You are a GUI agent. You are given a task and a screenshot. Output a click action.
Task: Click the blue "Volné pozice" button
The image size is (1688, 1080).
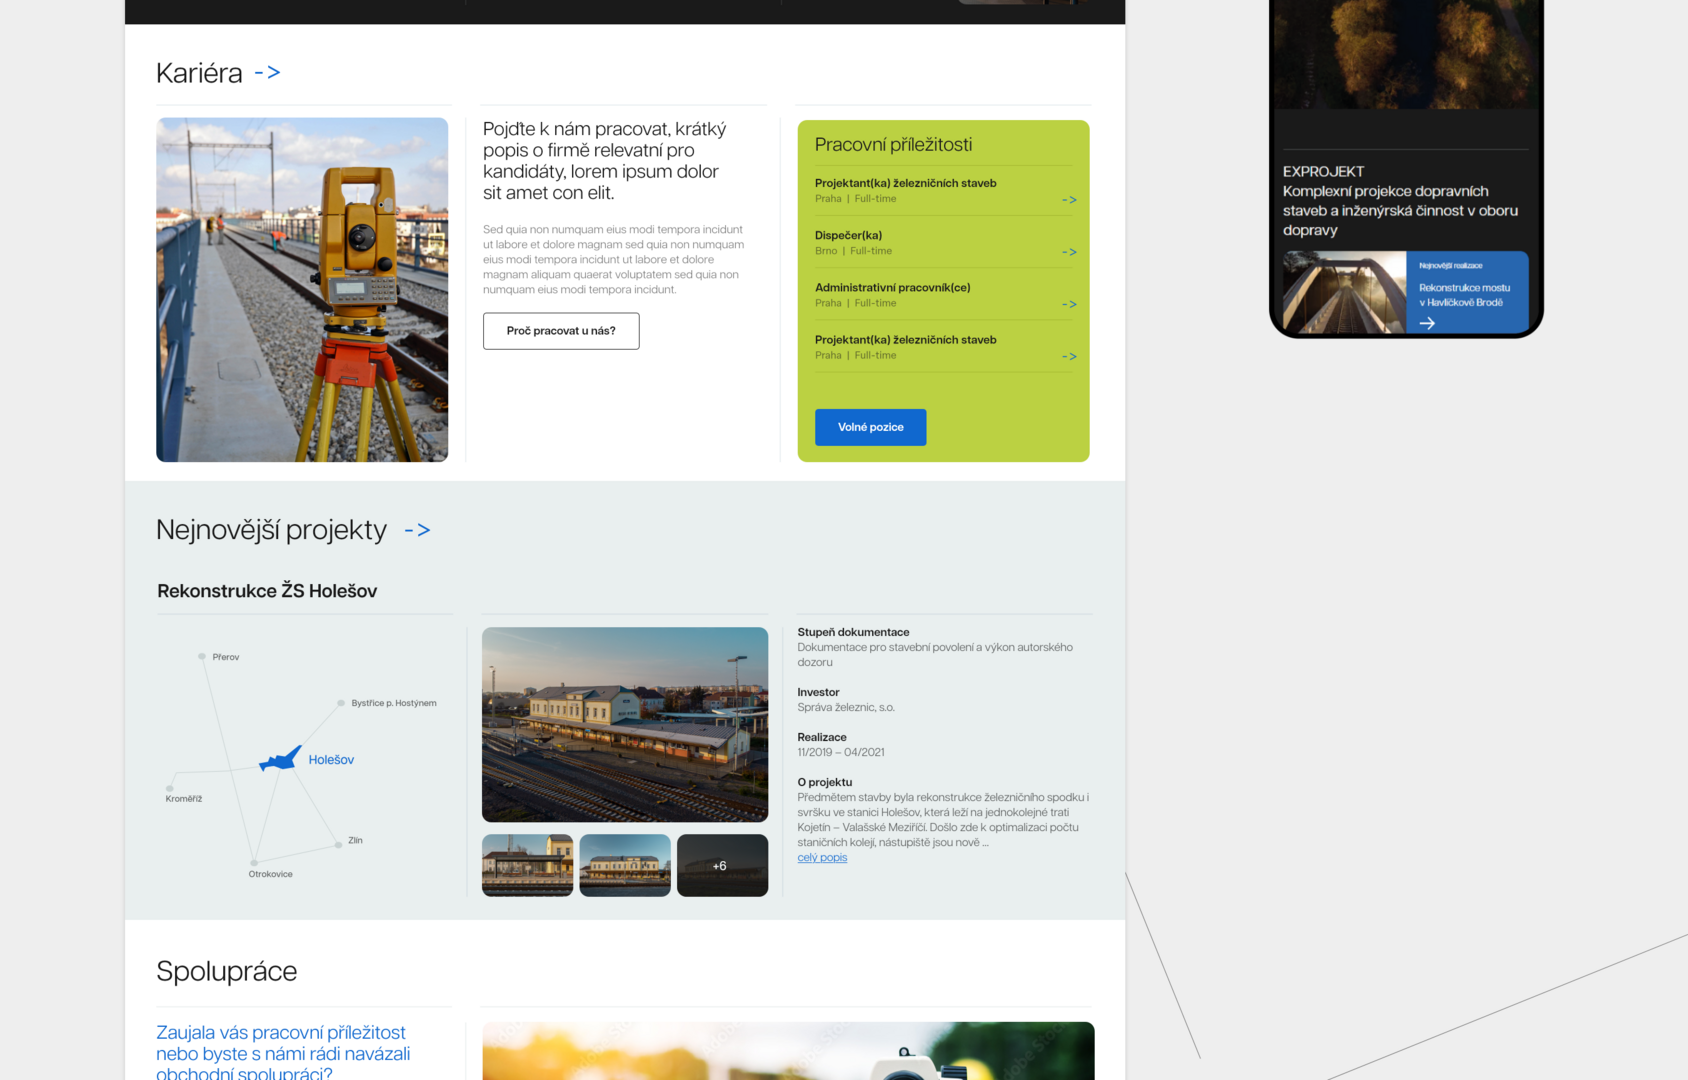[870, 427]
